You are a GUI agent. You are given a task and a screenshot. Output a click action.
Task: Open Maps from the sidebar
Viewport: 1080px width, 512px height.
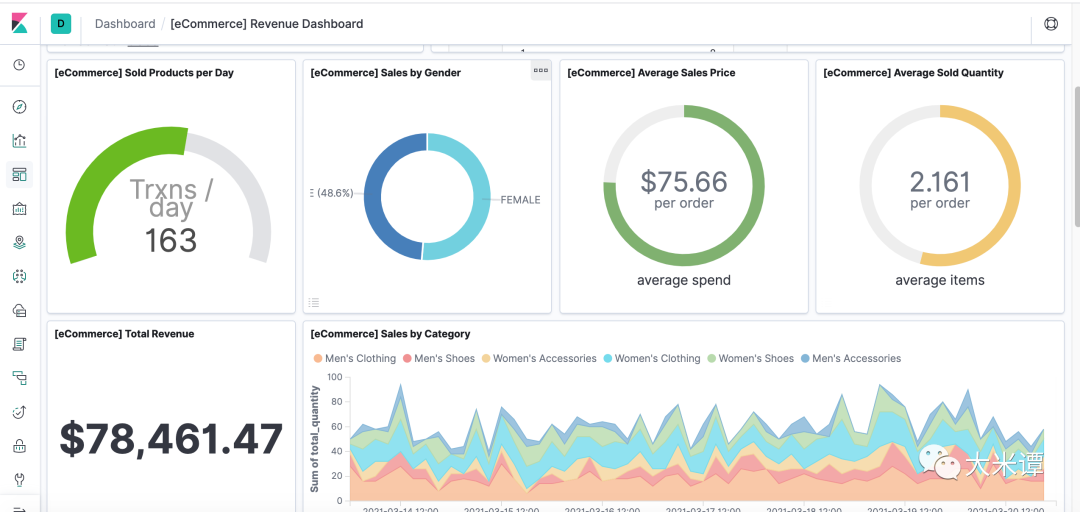coord(19,242)
